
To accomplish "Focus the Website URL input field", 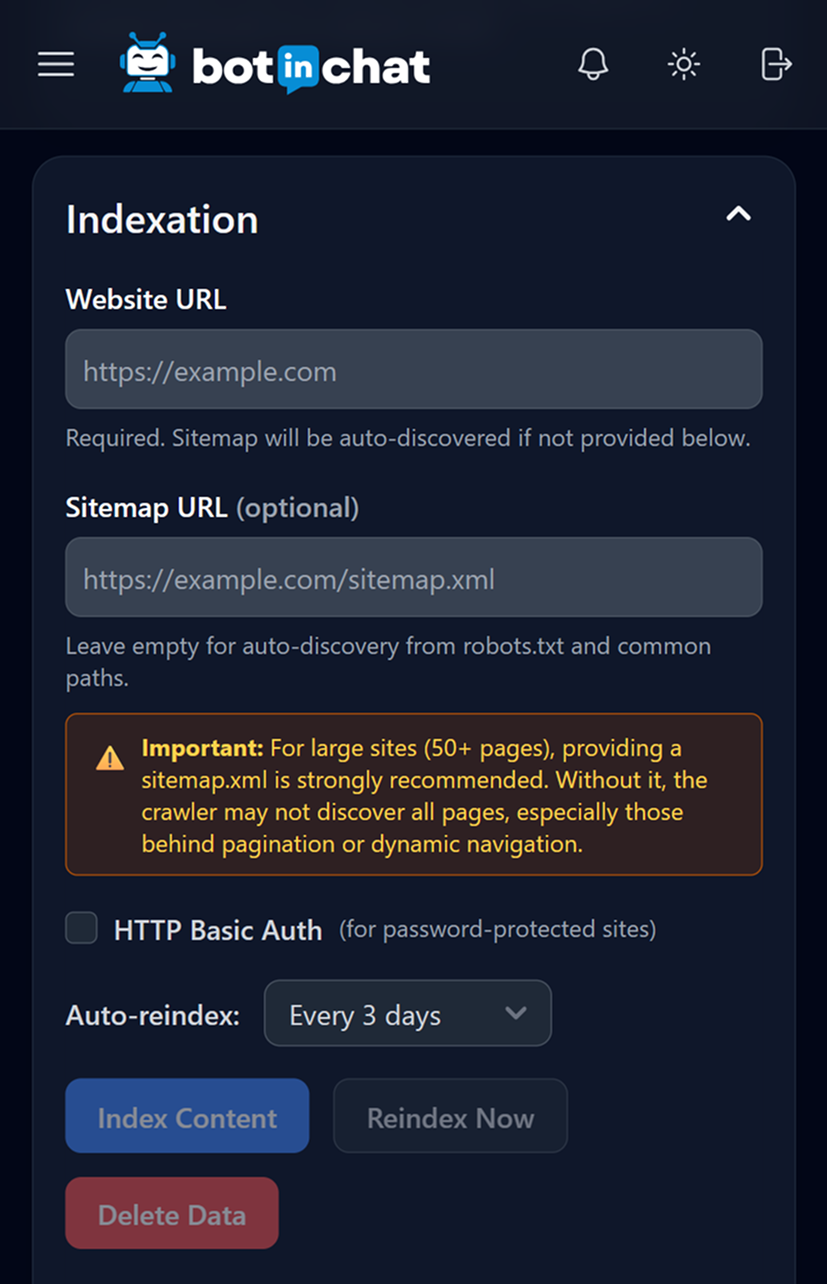I will click(413, 370).
